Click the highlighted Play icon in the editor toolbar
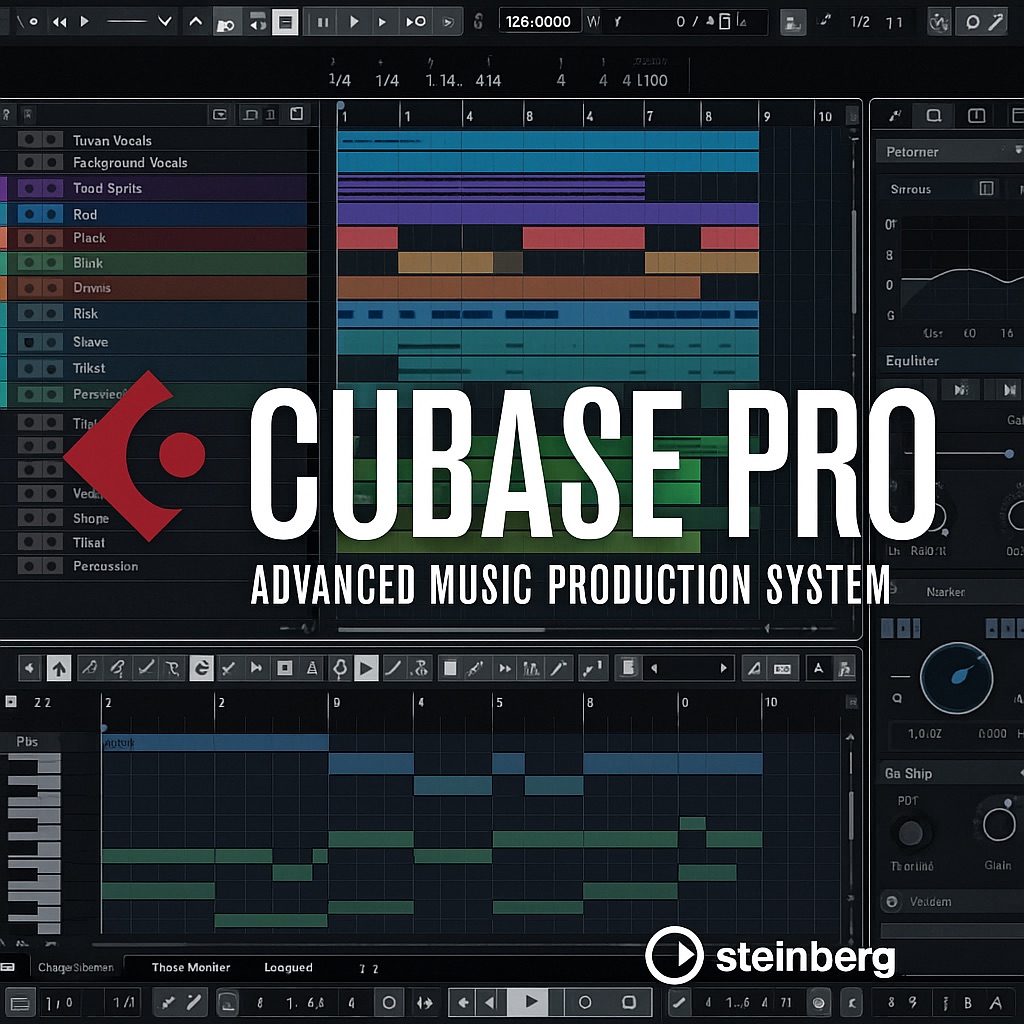 [x=366, y=668]
